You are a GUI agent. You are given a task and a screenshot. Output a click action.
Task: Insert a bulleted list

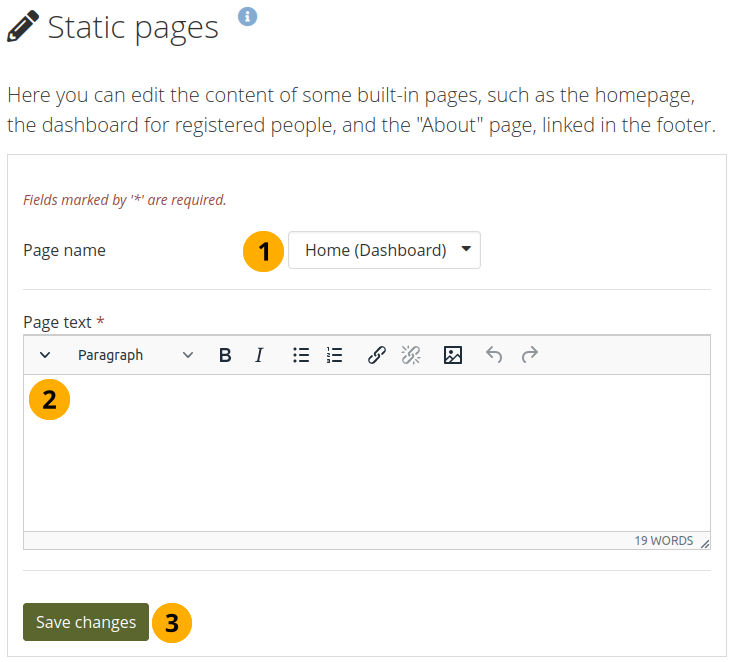300,355
